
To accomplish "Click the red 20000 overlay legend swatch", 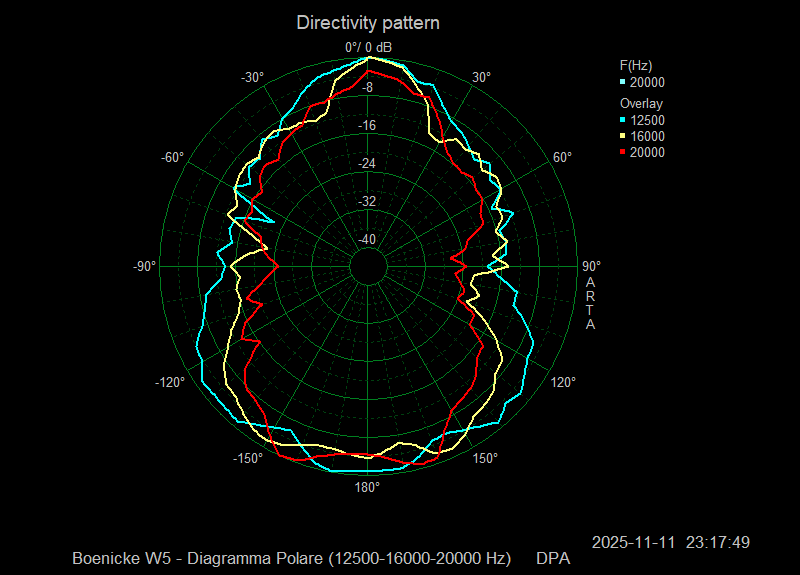I will coord(623,153).
